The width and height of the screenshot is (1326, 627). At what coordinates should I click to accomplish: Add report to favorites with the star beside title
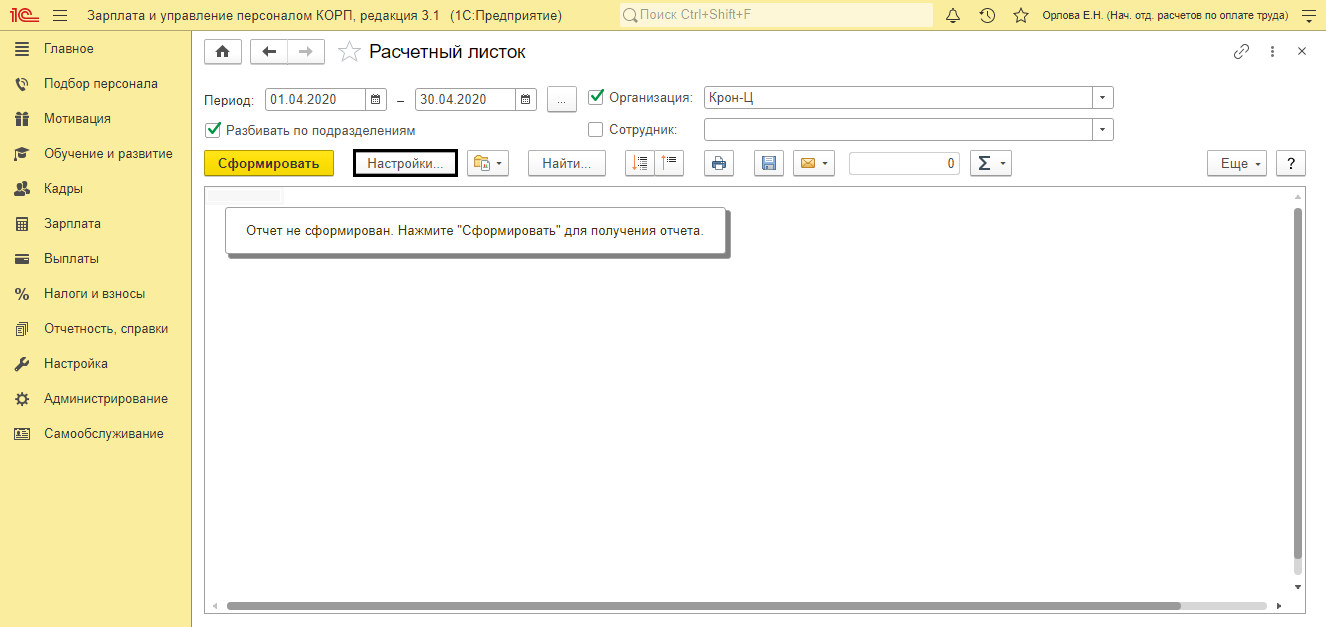pos(348,52)
